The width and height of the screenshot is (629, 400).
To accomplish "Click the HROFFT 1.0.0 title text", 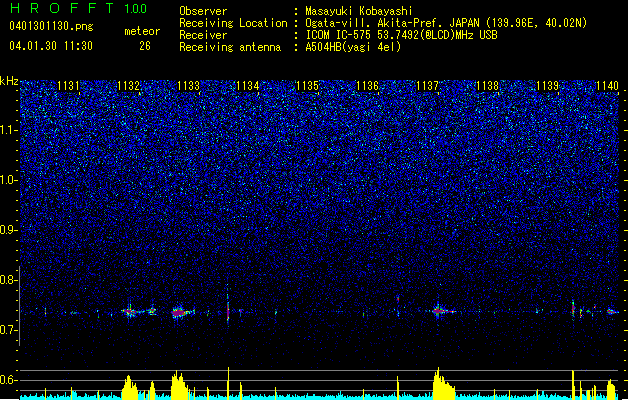I will [78, 8].
